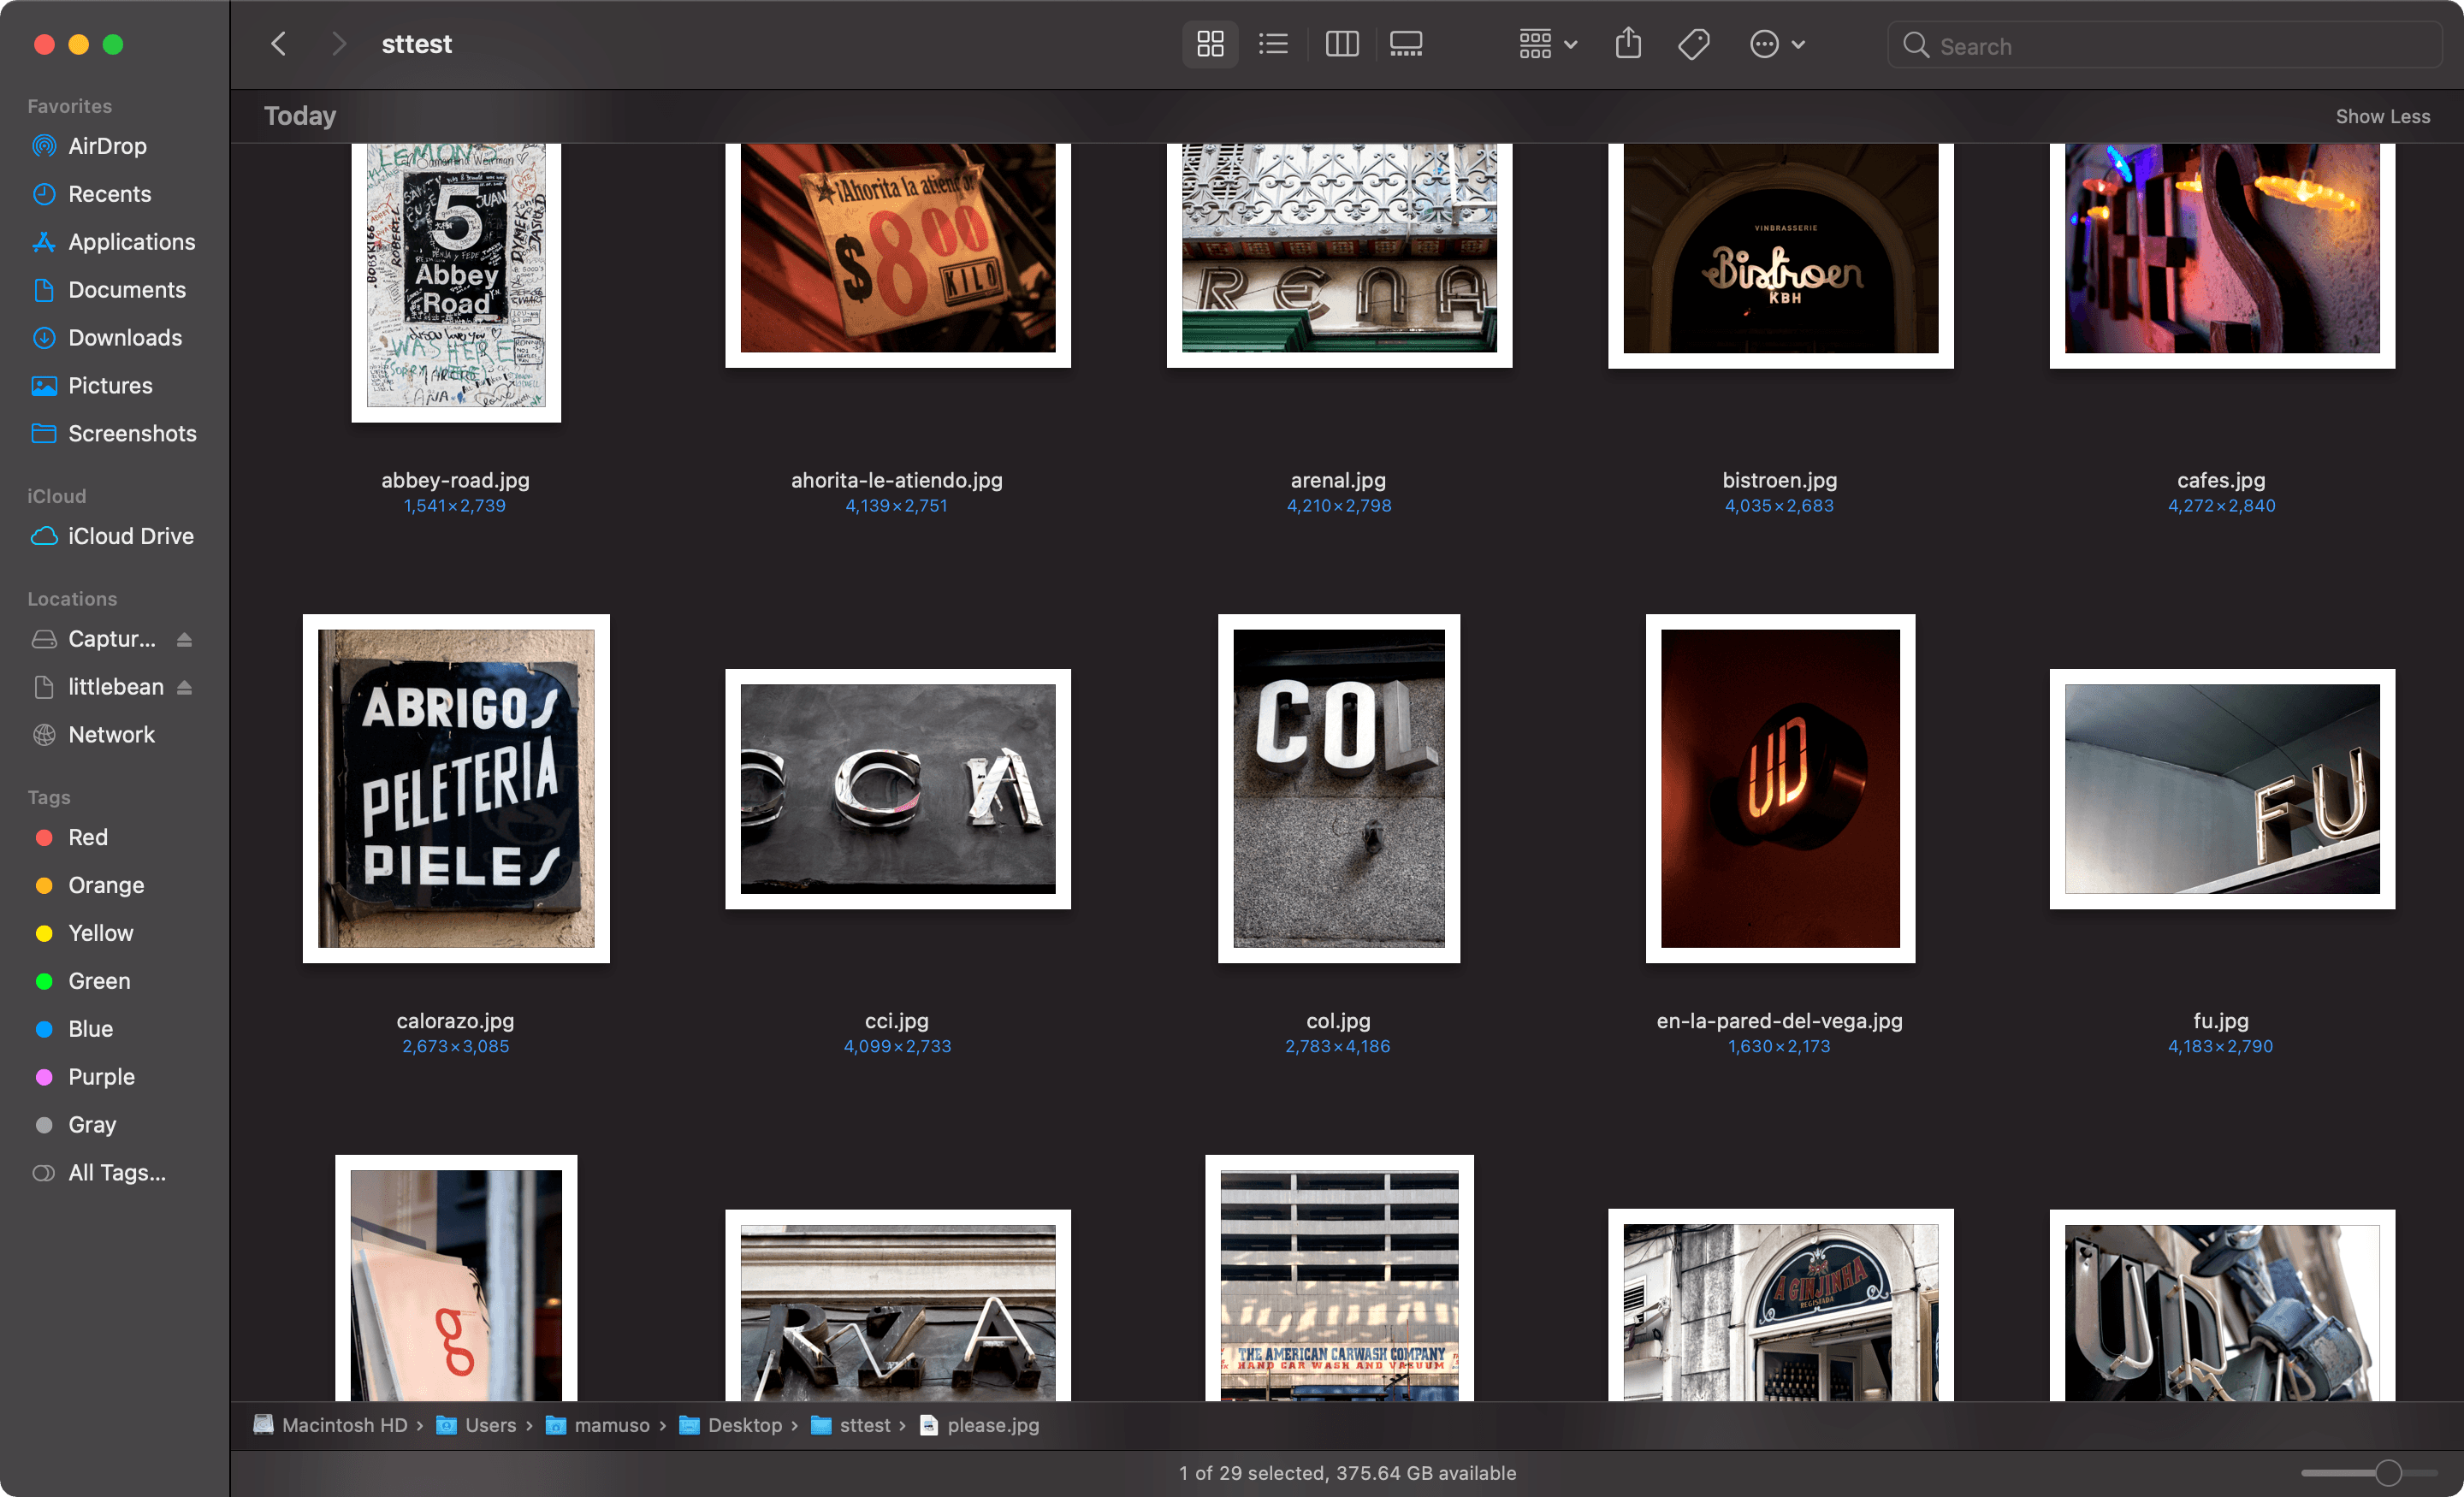Eject the Captur... disk
The width and height of the screenshot is (2464, 1497).
tap(185, 639)
